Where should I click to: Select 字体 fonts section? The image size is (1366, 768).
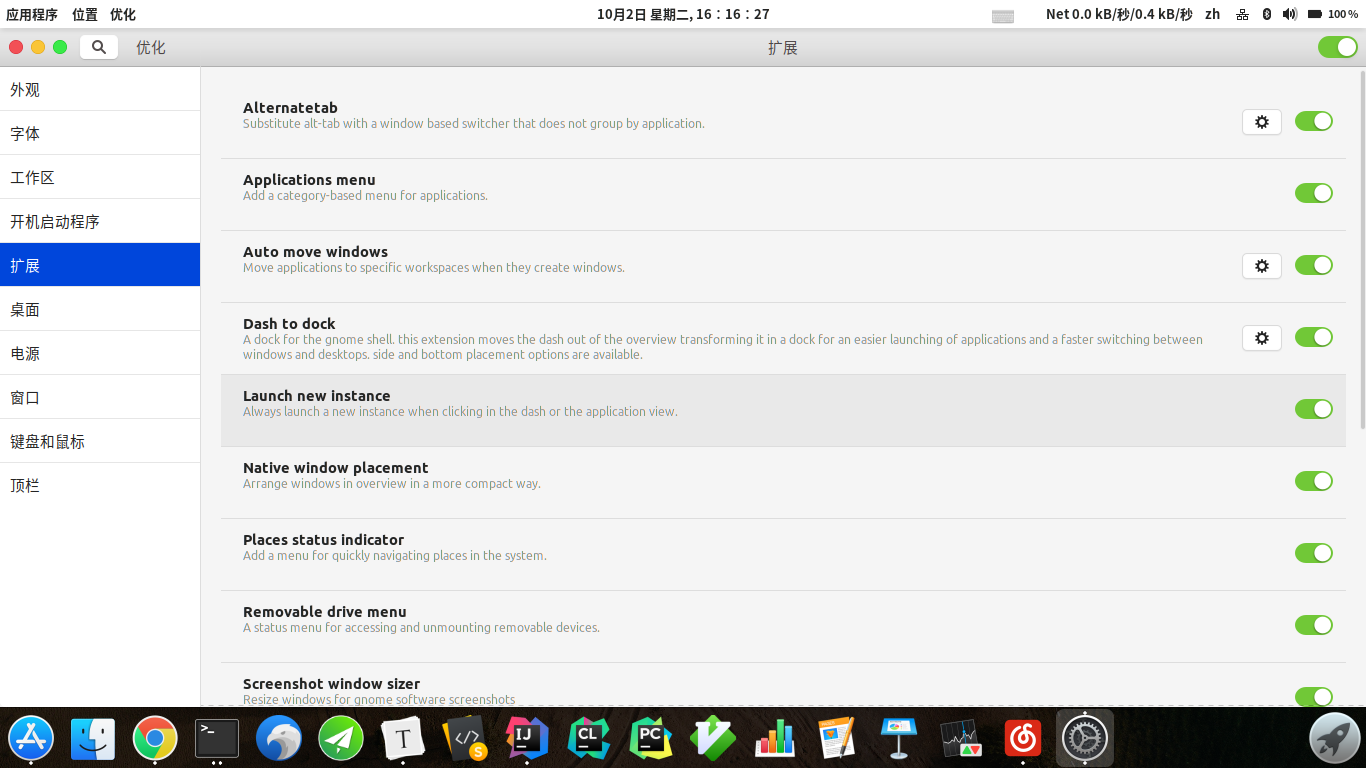100,133
